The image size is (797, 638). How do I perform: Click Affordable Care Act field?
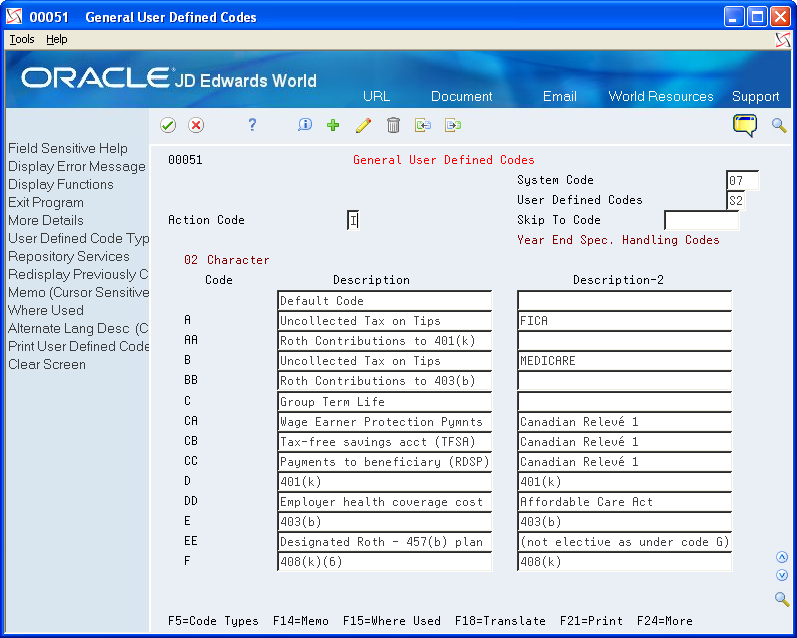pos(625,502)
